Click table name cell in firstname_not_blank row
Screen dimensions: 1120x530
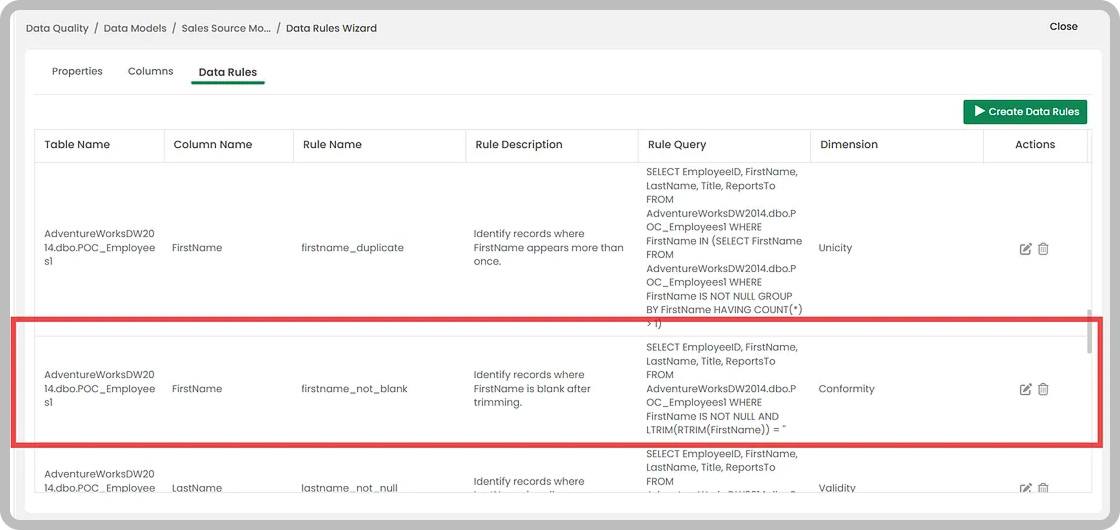(99, 389)
